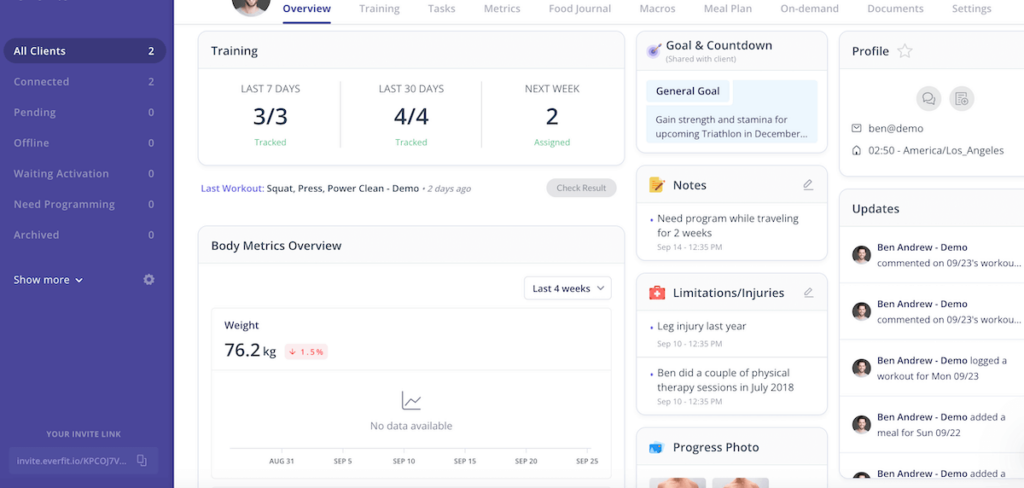Click the sidebar settings gear icon
This screenshot has width=1024, height=488.
[x=149, y=280]
